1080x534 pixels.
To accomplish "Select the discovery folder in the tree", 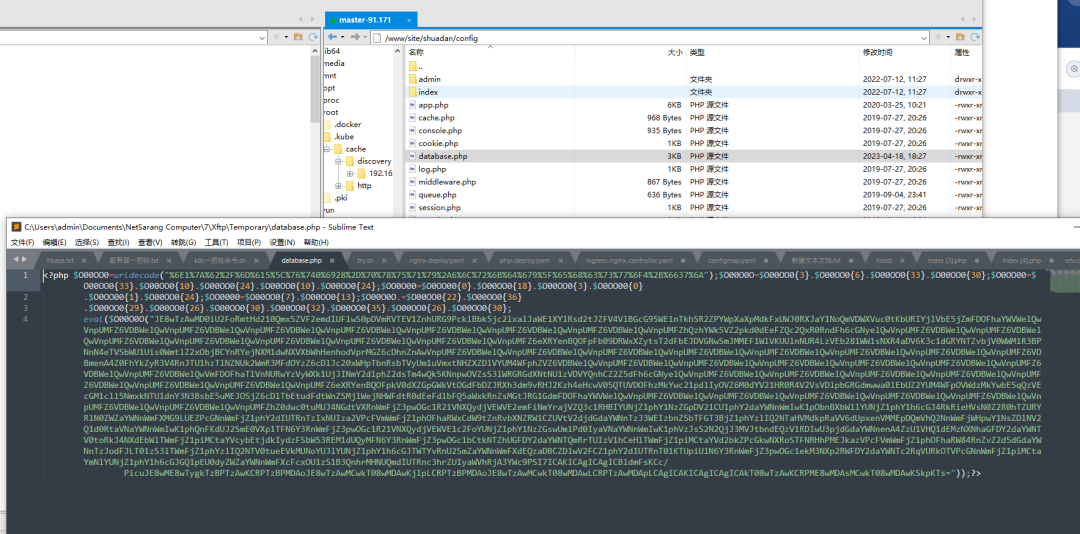I will click(374, 161).
